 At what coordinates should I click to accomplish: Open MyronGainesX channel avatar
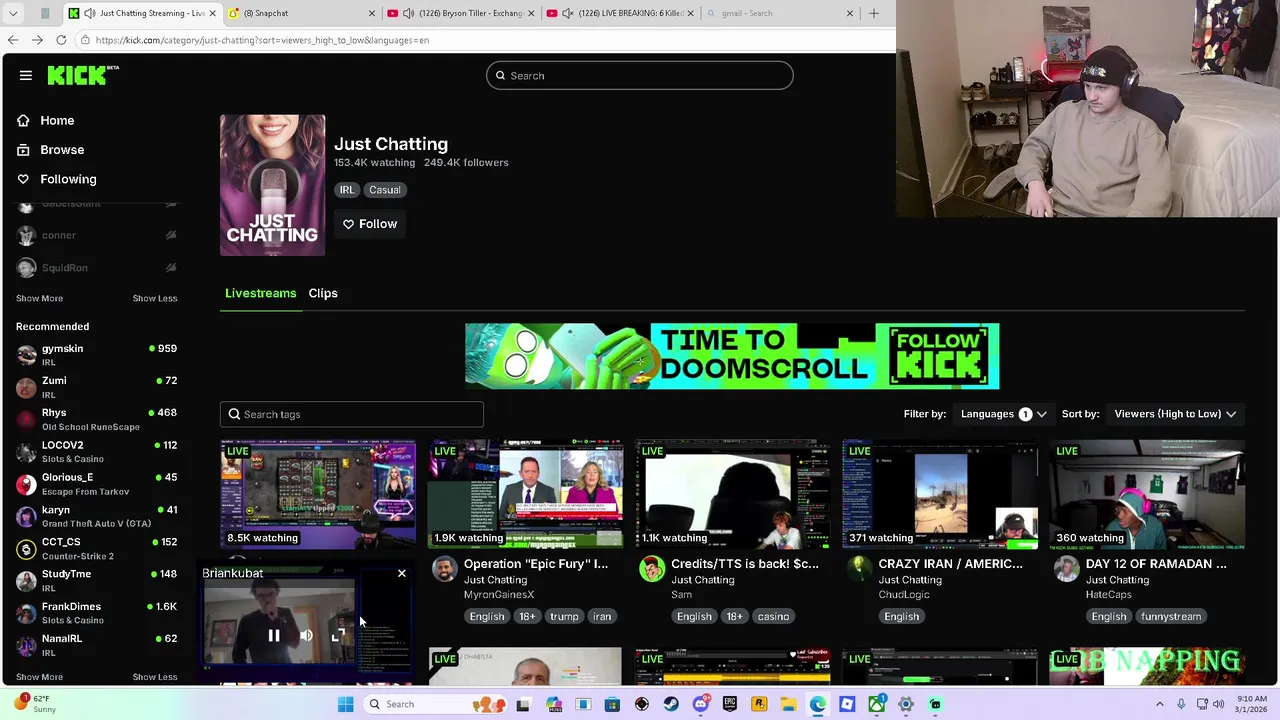point(444,569)
